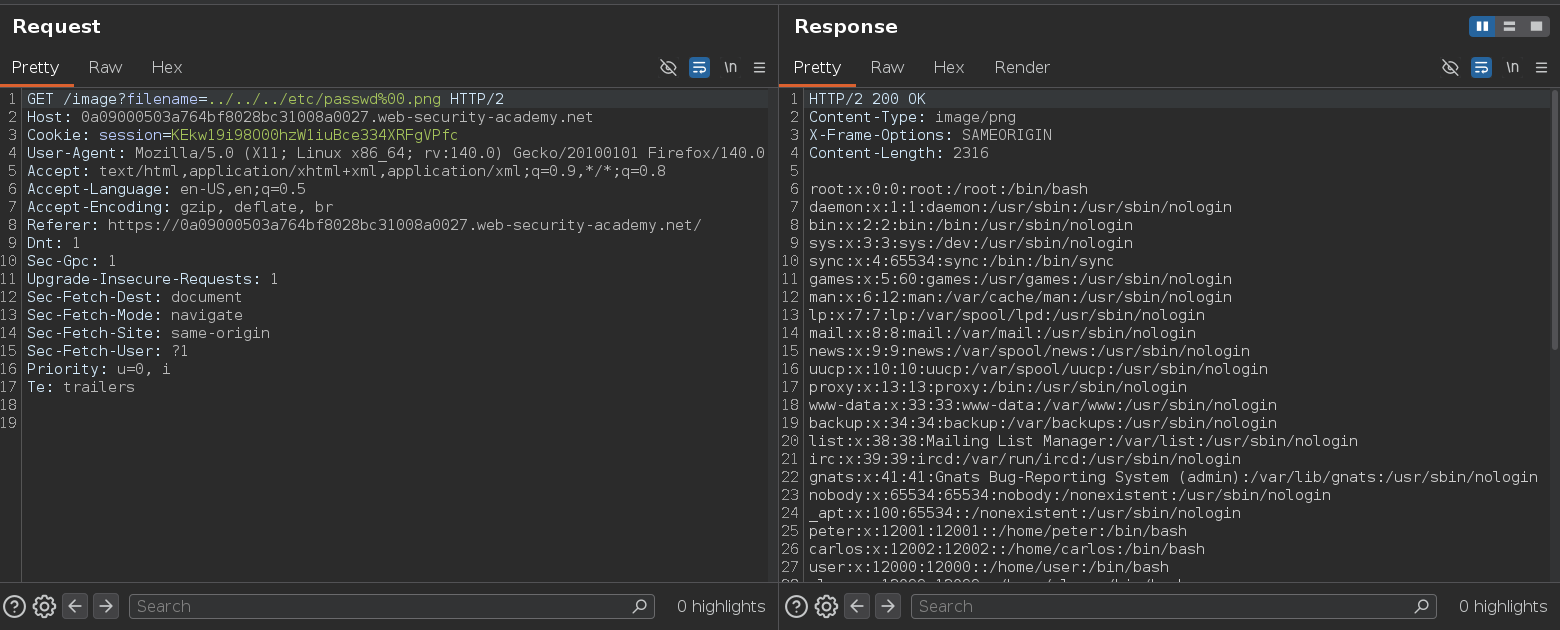Viewport: 1560px width, 630px height.
Task: Go to next match in Request search
Action: pyautogui.click(x=106, y=606)
